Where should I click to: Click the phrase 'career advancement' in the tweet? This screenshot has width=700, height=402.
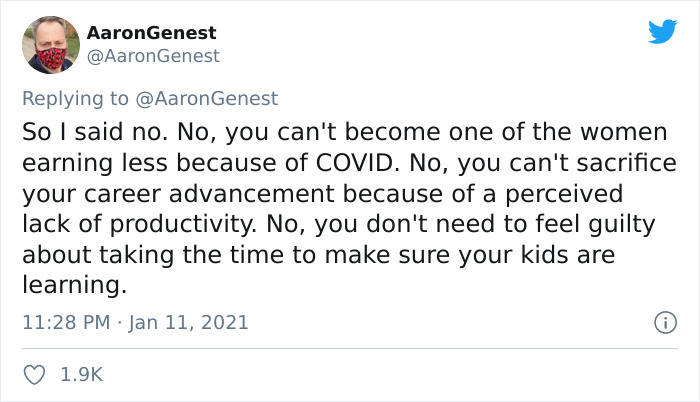click(209, 193)
